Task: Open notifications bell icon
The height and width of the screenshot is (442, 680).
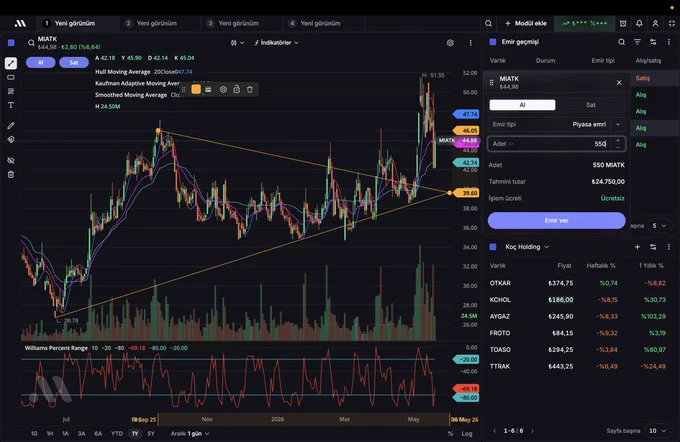Action: tap(639, 23)
